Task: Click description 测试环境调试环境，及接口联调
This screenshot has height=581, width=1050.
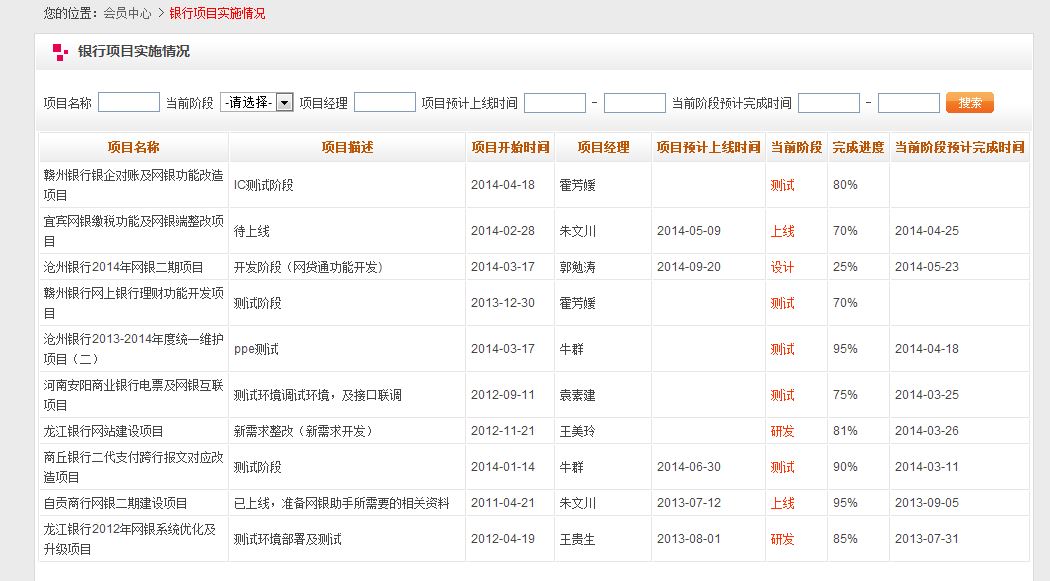Action: (x=317, y=396)
